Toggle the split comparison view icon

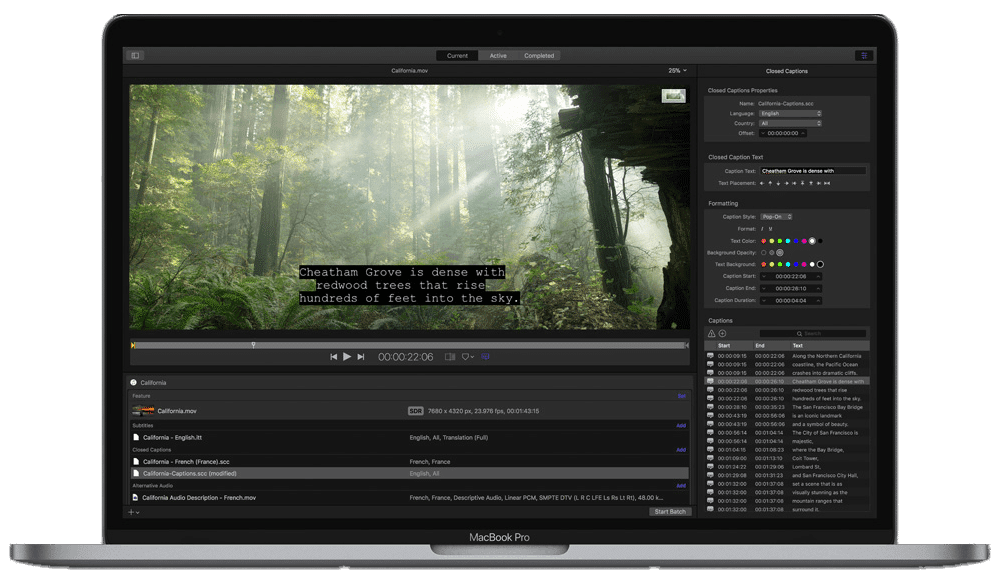tap(450, 357)
